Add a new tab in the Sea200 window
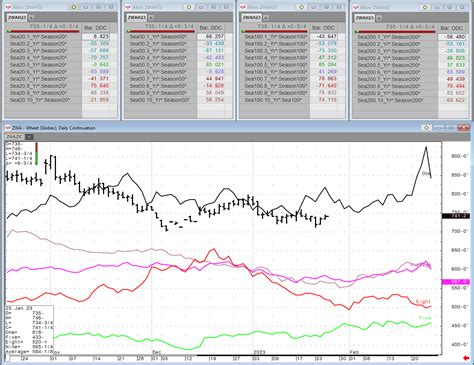 379,18
